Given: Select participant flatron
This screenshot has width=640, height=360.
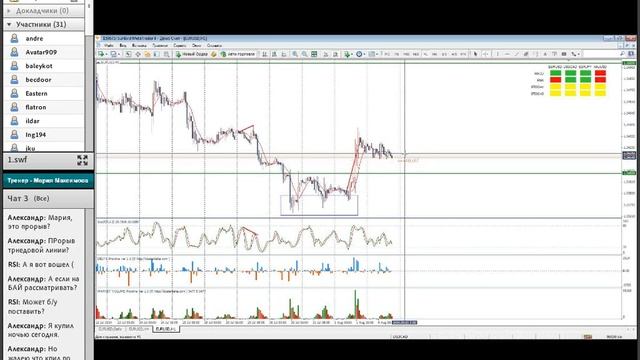Looking at the screenshot, I should point(43,107).
